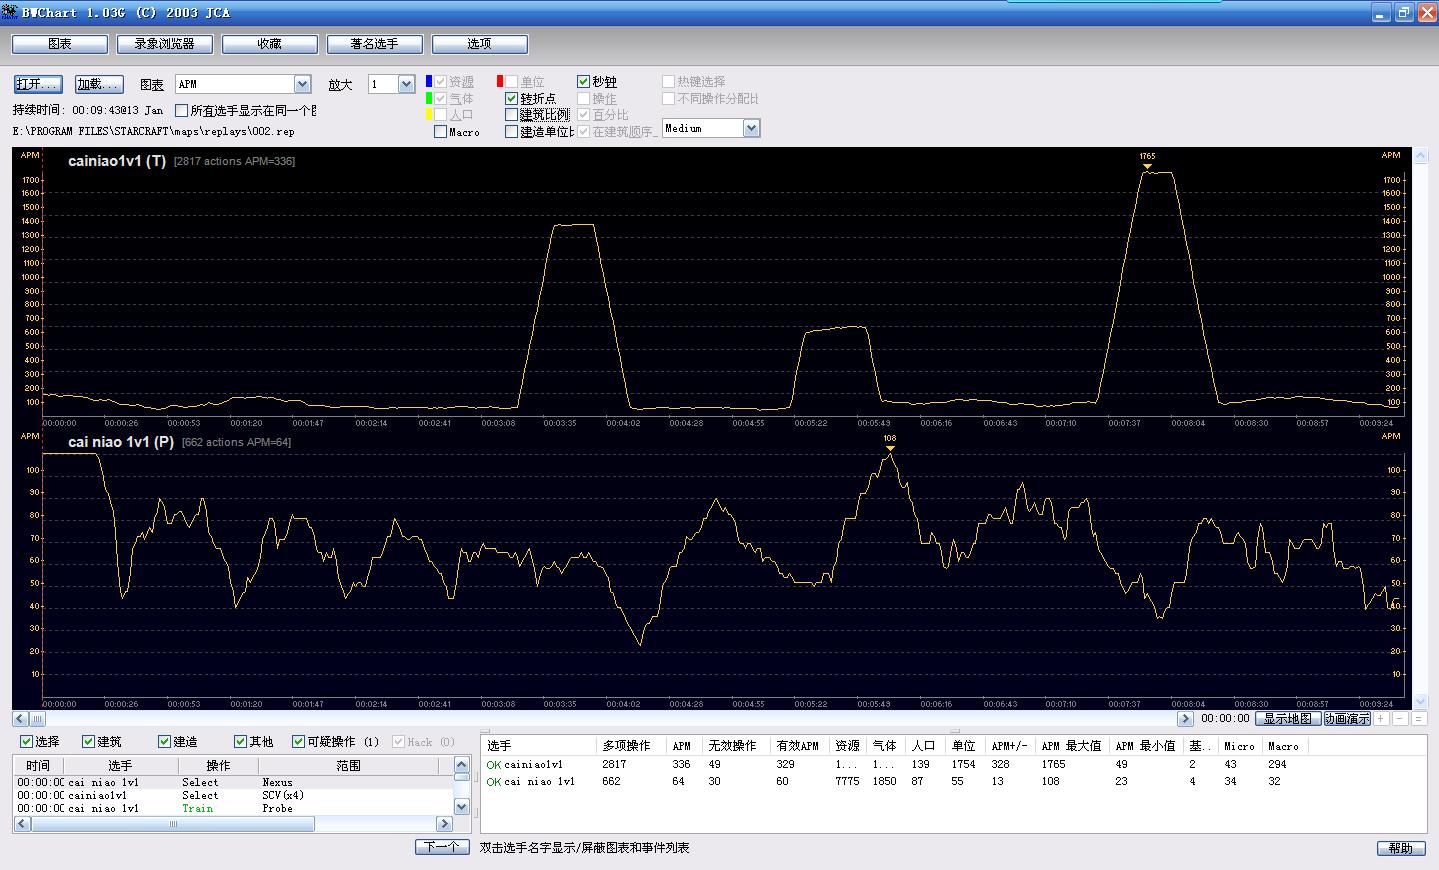
Task: Click the event list scroll-up arrow
Action: pyautogui.click(x=462, y=764)
